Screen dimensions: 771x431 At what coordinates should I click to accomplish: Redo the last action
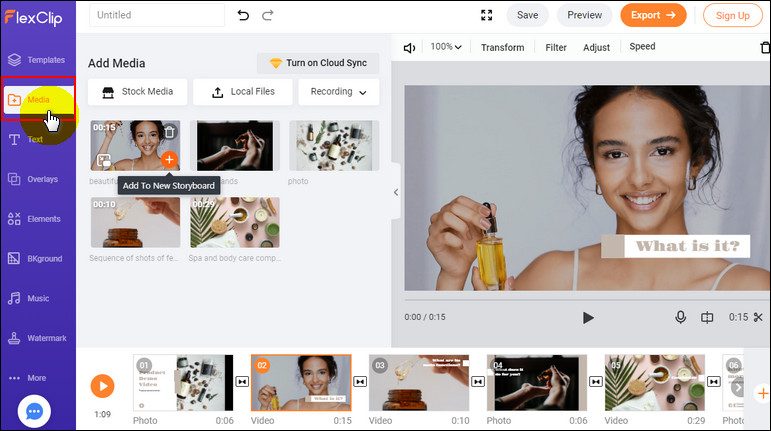point(267,15)
